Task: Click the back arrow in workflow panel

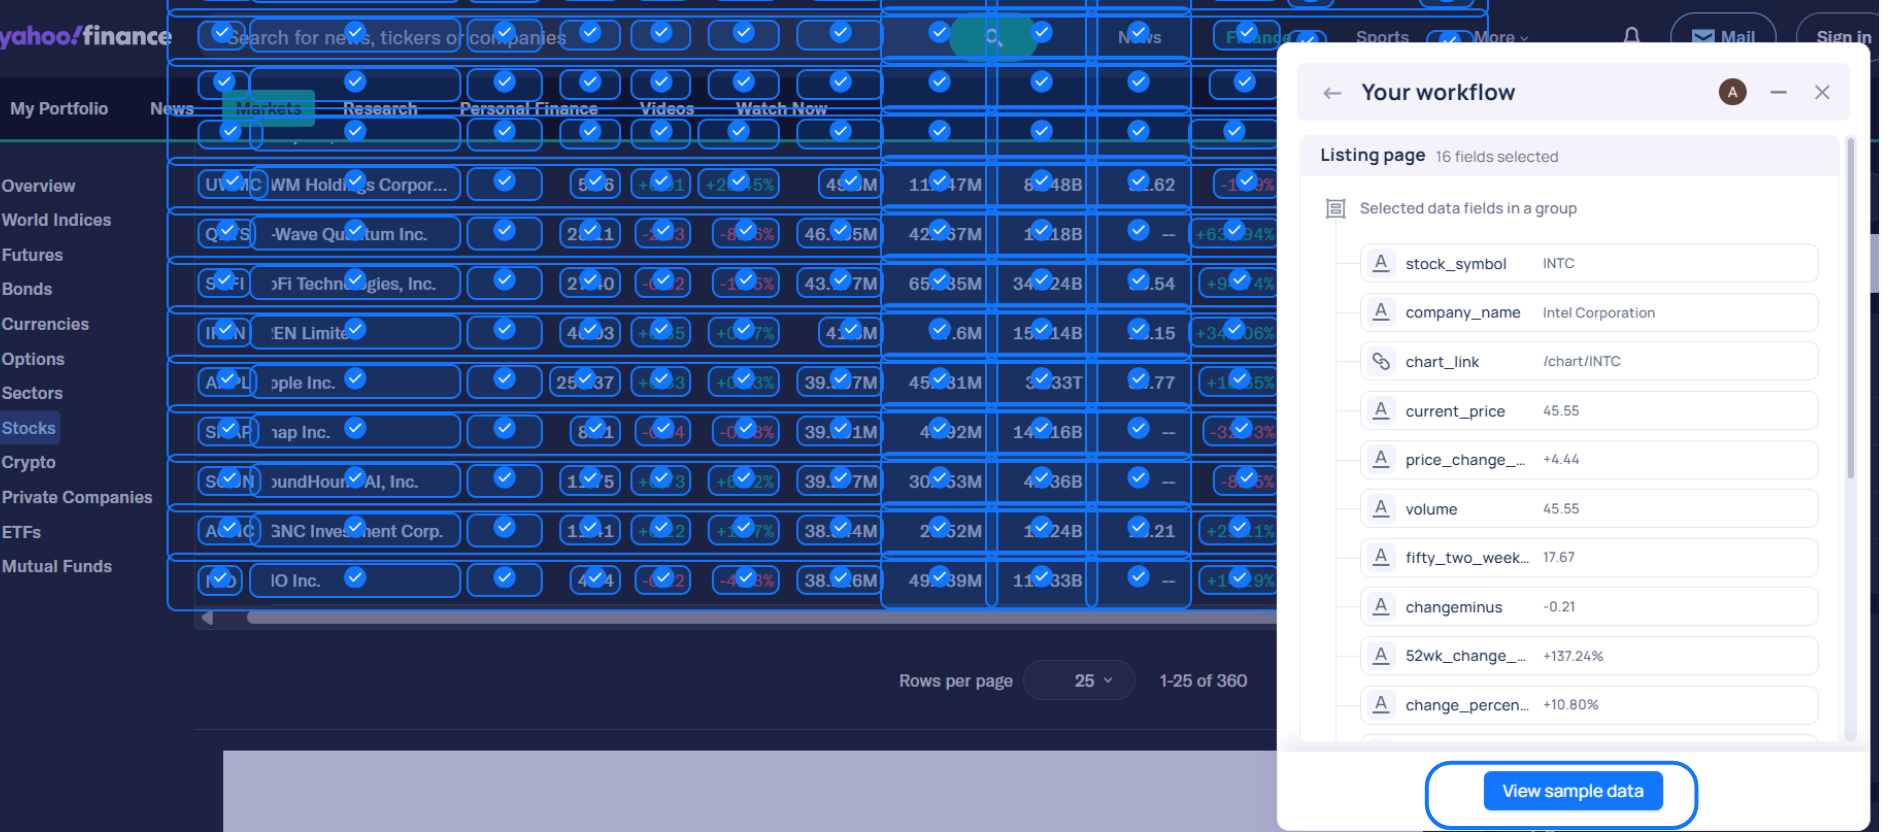Action: pyautogui.click(x=1331, y=93)
